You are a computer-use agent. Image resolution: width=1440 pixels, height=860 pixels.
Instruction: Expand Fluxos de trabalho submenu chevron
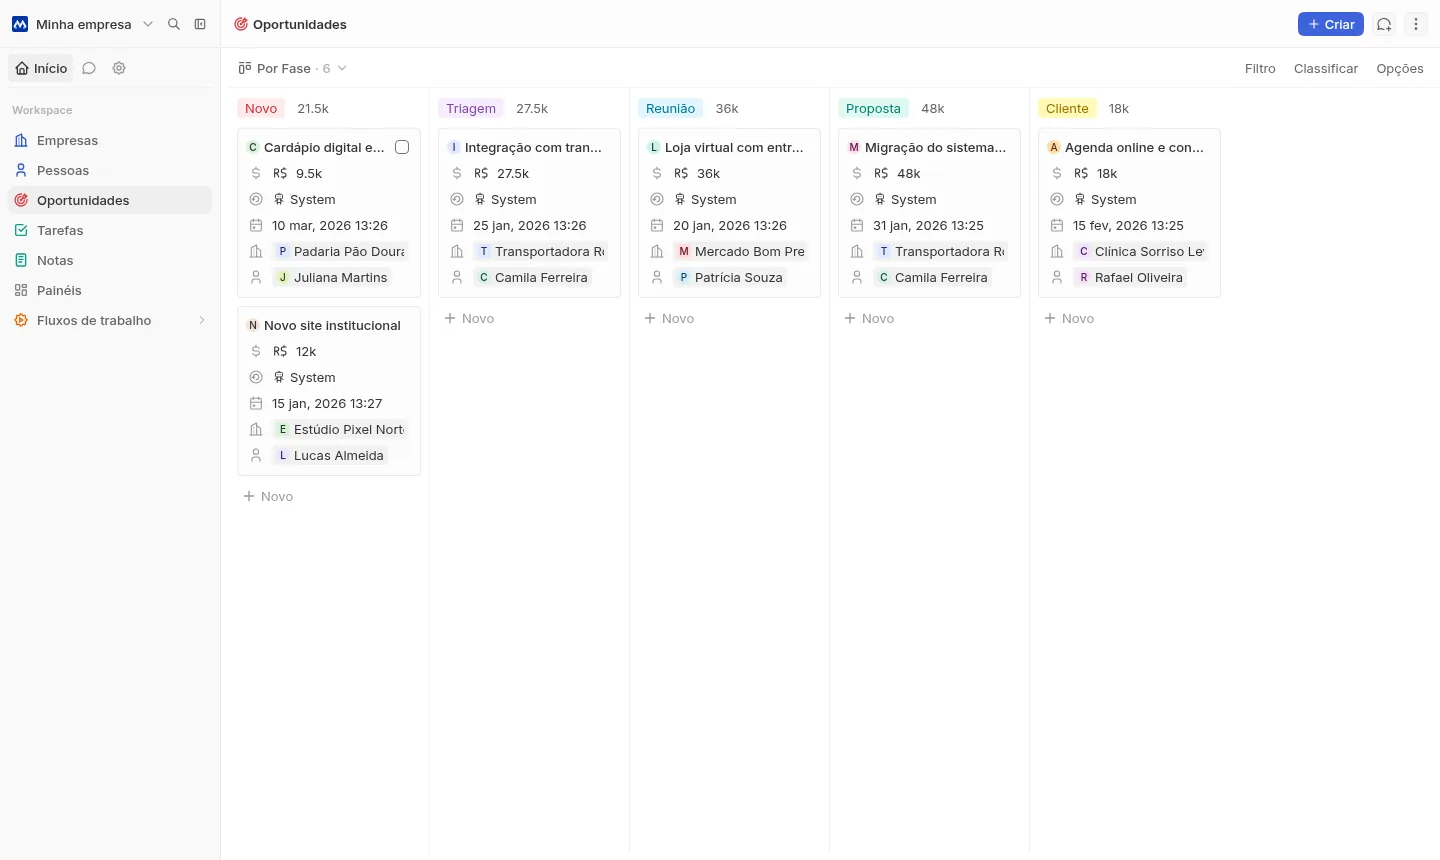click(201, 320)
